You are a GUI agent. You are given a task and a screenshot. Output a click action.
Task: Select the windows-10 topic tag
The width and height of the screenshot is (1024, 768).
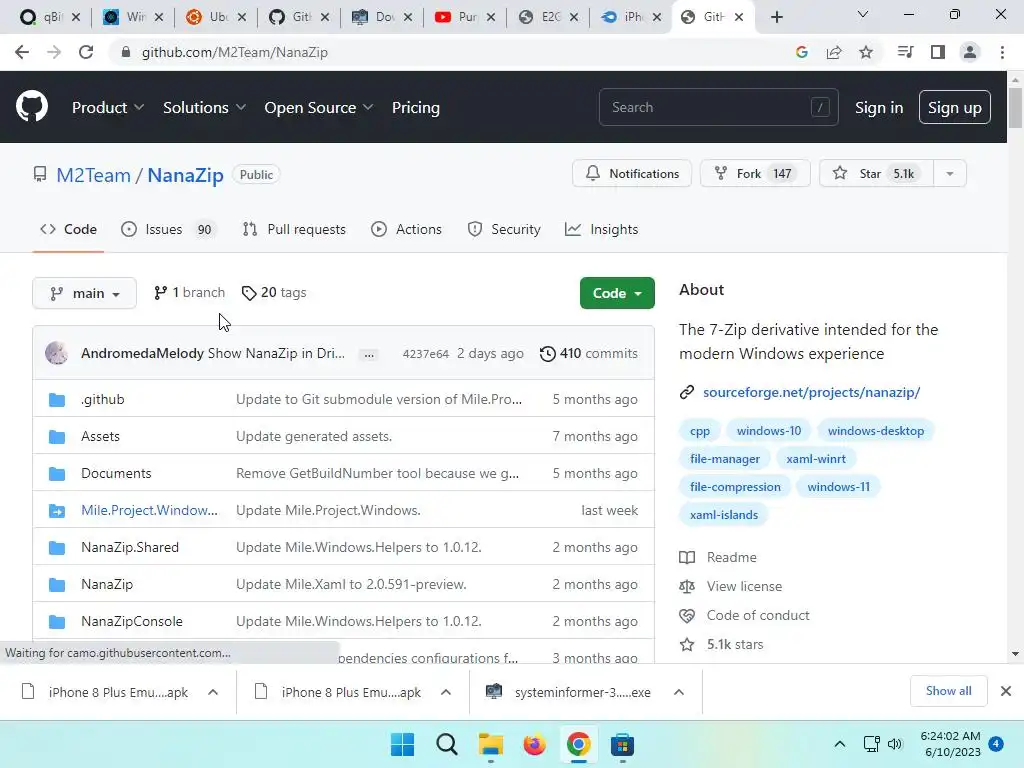click(x=769, y=431)
